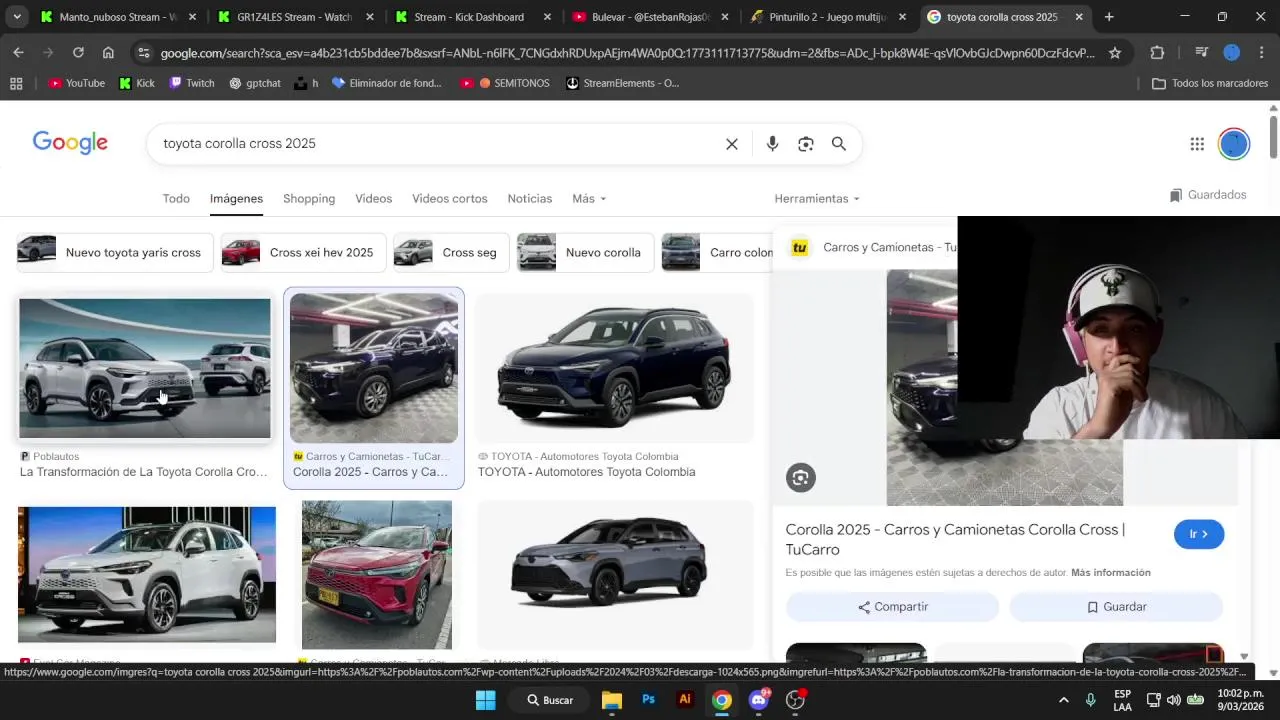Screen dimensions: 1280x720
Task: Open the bookmarks bar apps grid icon
Action: click(x=16, y=83)
